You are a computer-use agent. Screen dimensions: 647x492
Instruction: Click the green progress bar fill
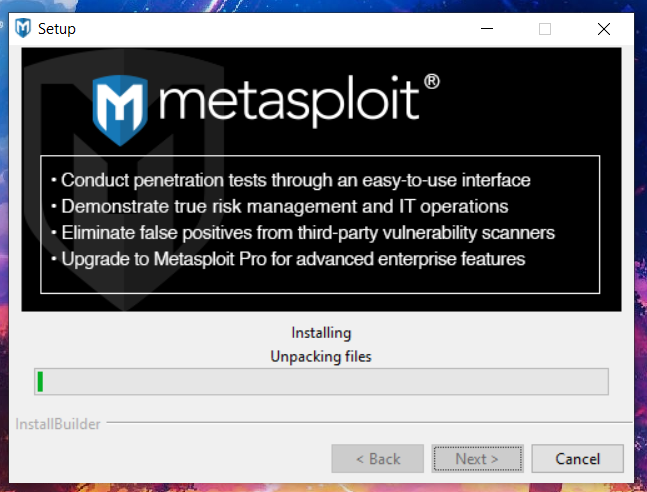(x=40, y=381)
